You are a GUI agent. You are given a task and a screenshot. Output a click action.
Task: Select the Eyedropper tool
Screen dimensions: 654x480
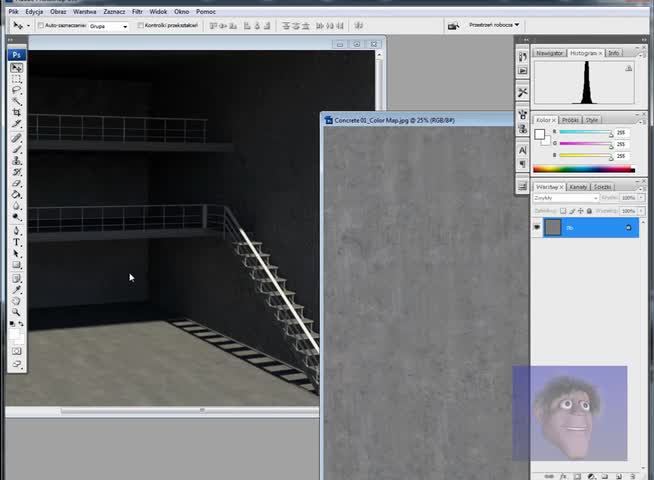point(17,289)
